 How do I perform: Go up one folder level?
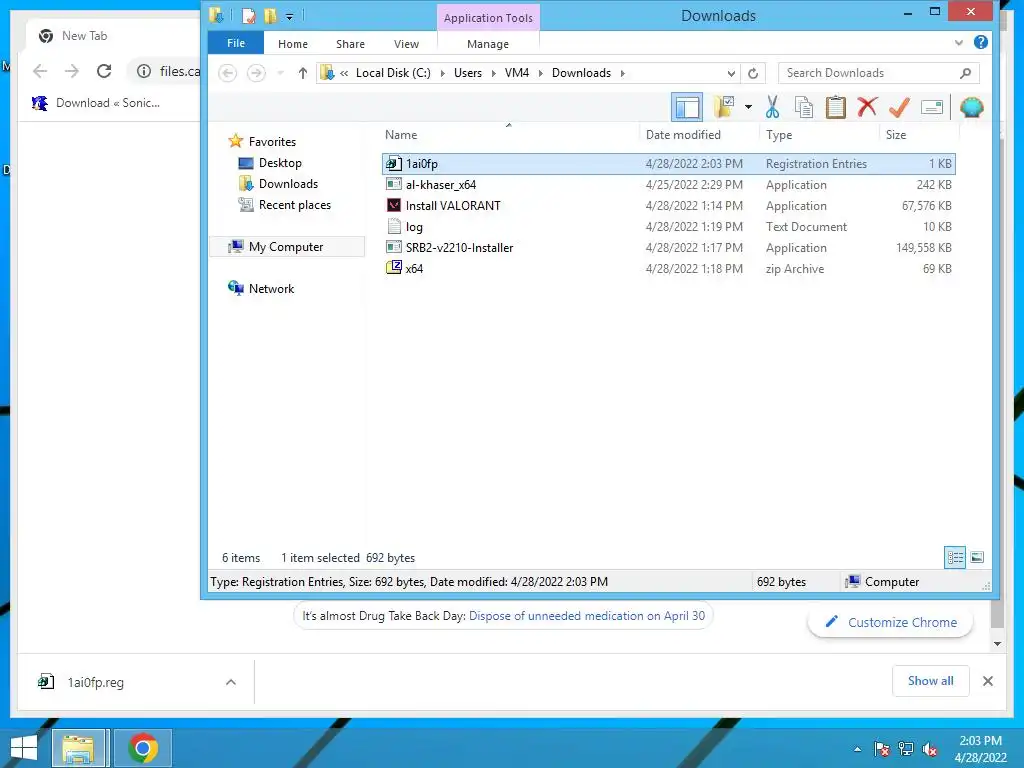302,72
